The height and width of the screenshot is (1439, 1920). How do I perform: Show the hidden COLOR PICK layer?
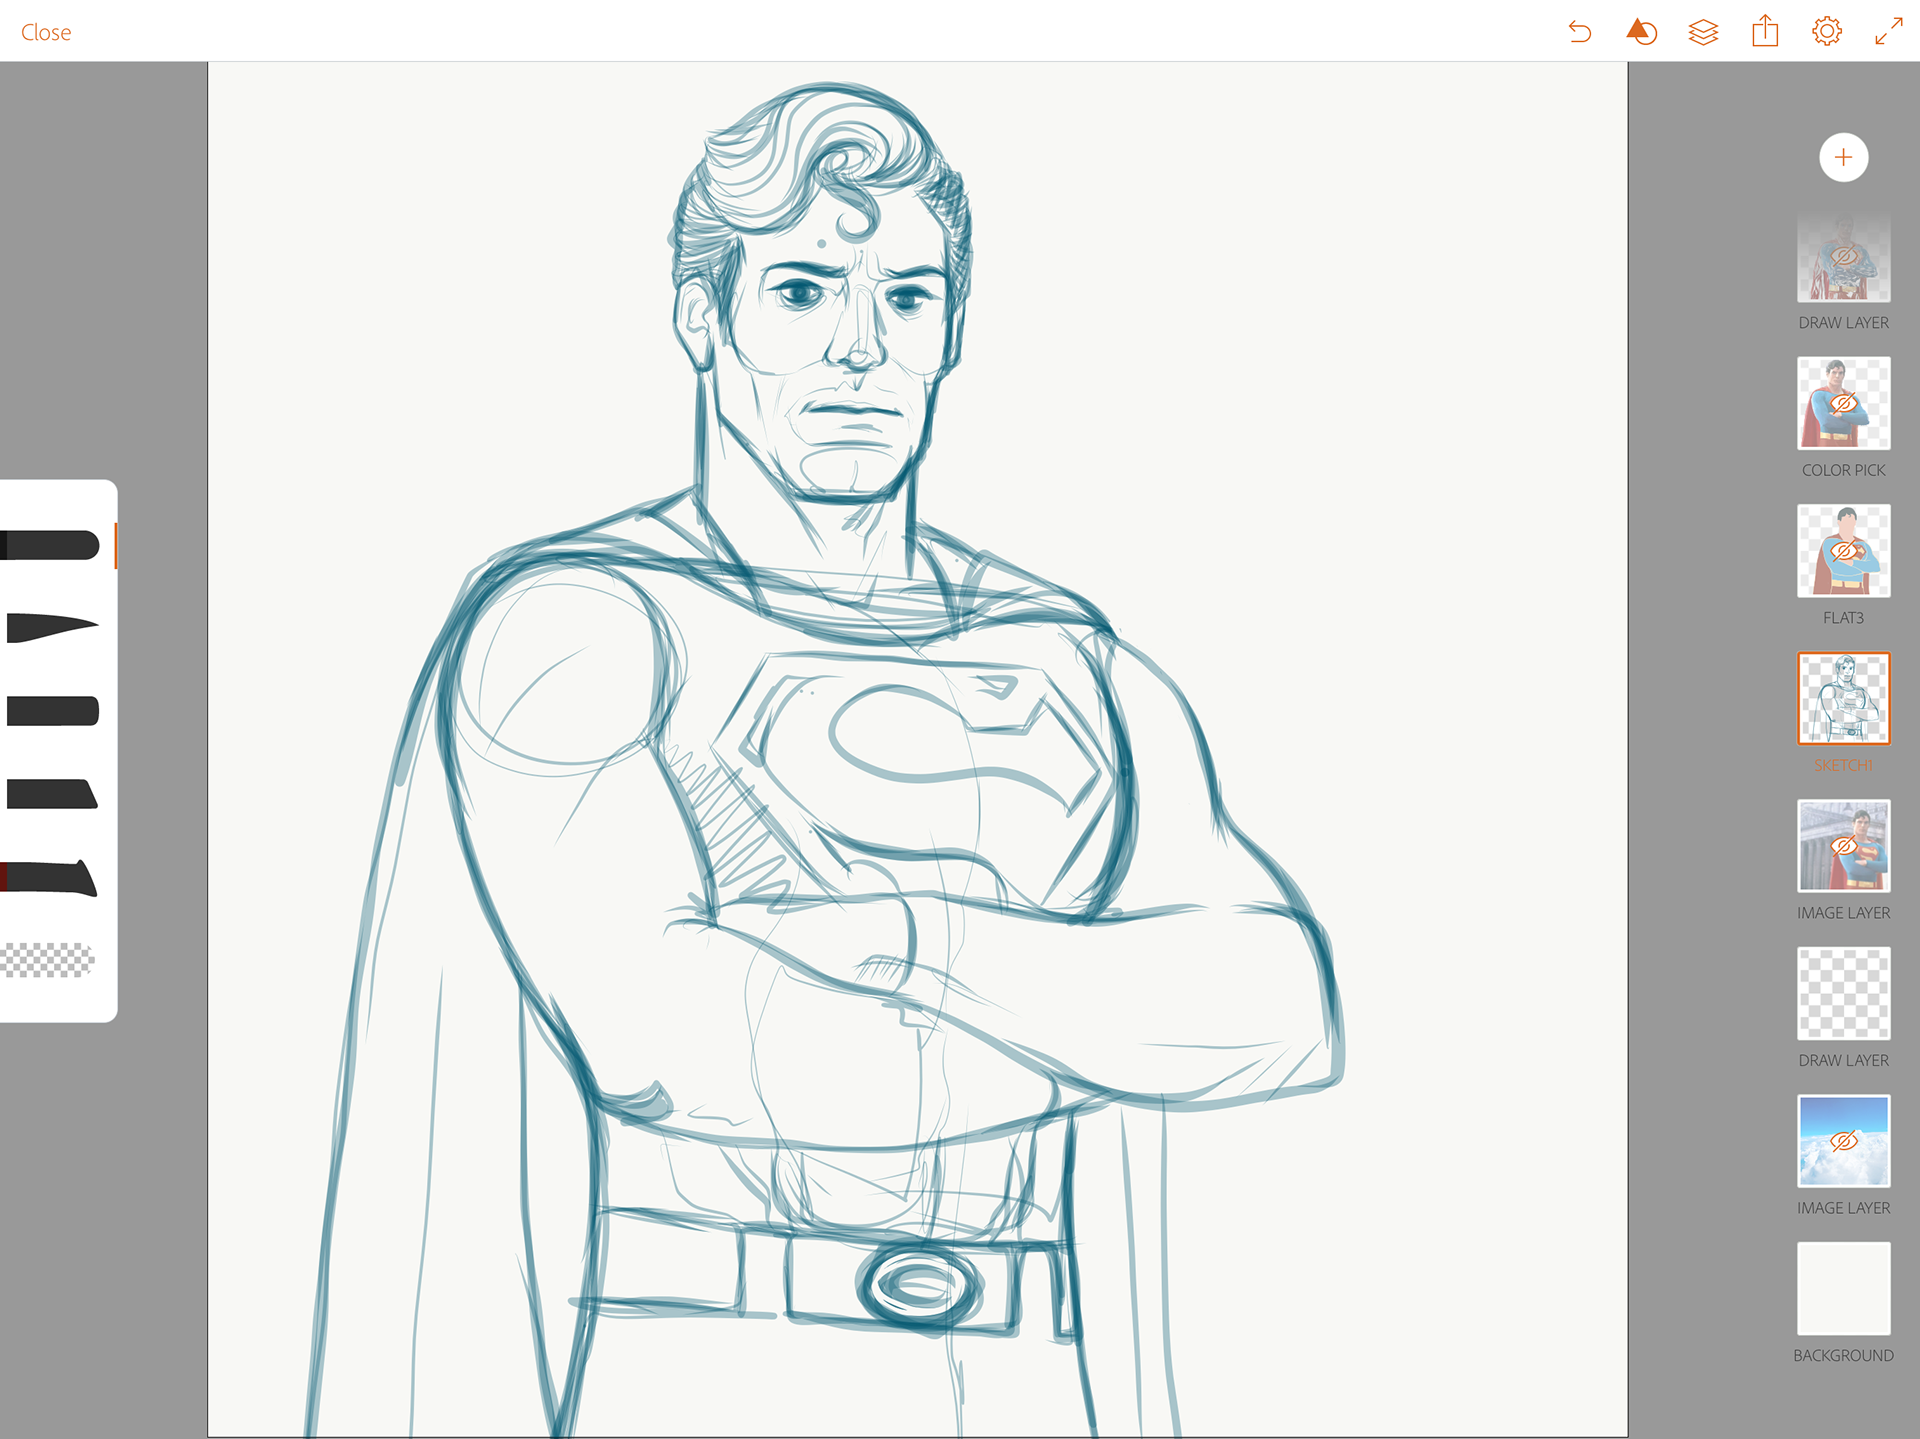tap(1843, 403)
